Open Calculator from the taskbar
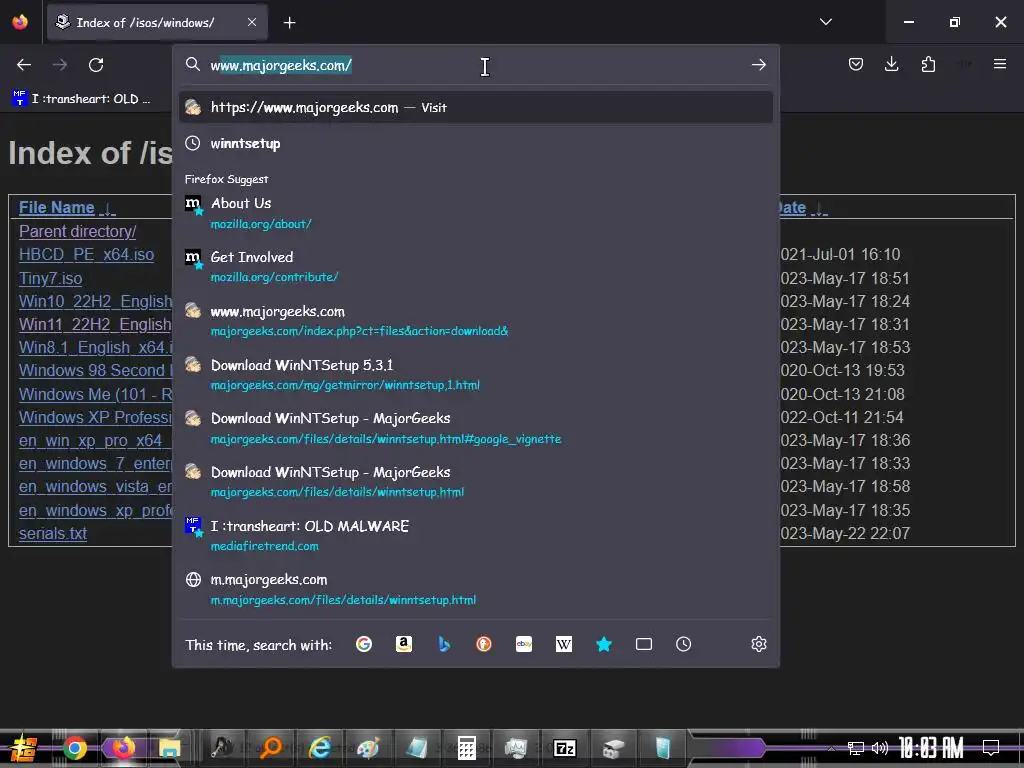 point(466,748)
